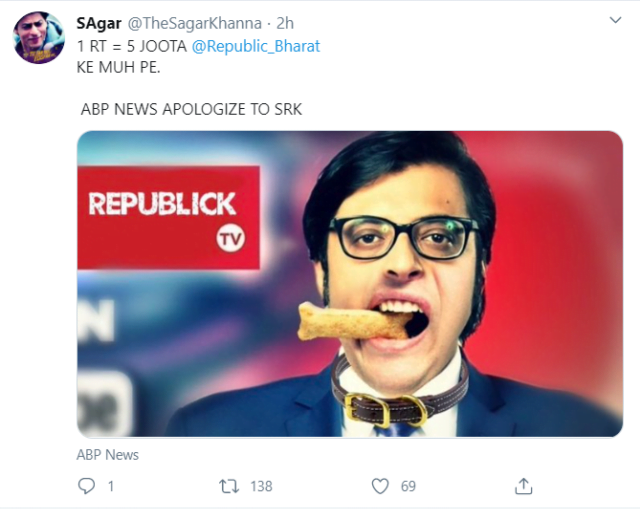Viewport: 640px width, 519px height.
Task: Open the tweet author's profile avatar
Action: tap(38, 37)
